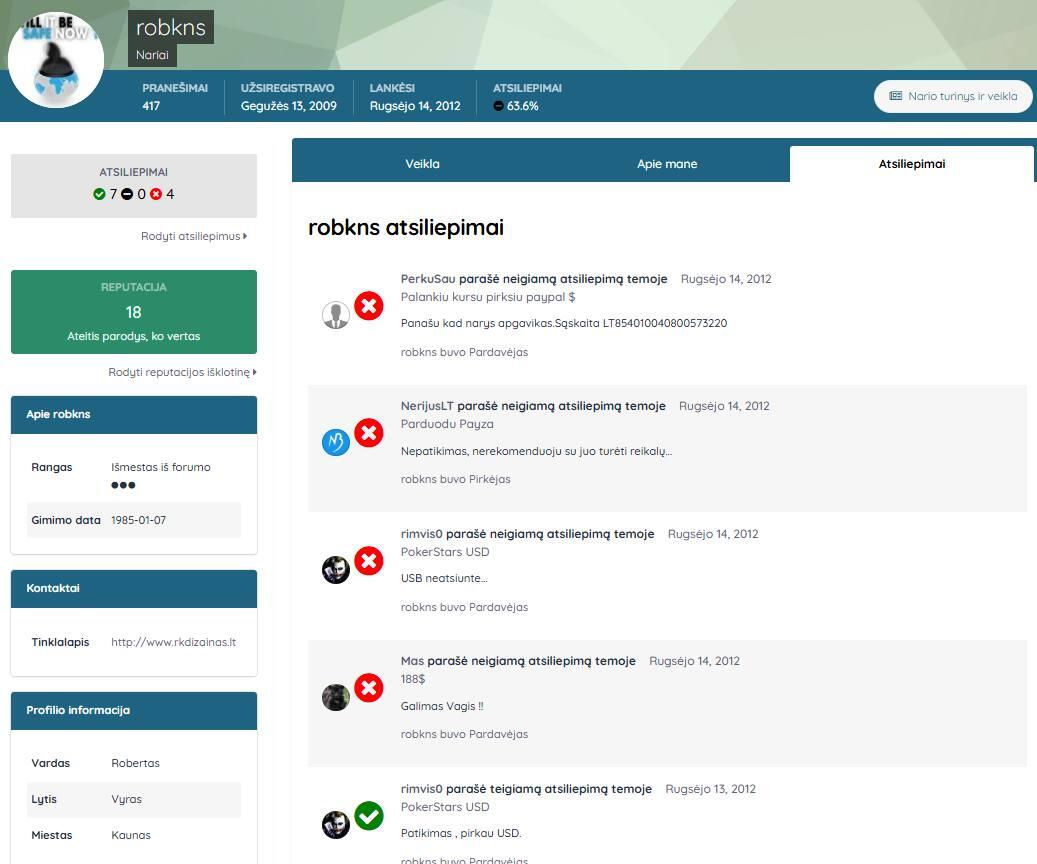The height and width of the screenshot is (864, 1037).
Task: Open the Parduodu Payza topic
Action: pyautogui.click(x=447, y=424)
